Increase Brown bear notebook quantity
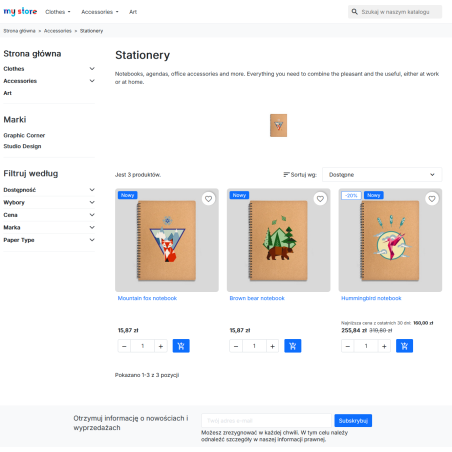The height and width of the screenshot is (452, 452). (272, 346)
